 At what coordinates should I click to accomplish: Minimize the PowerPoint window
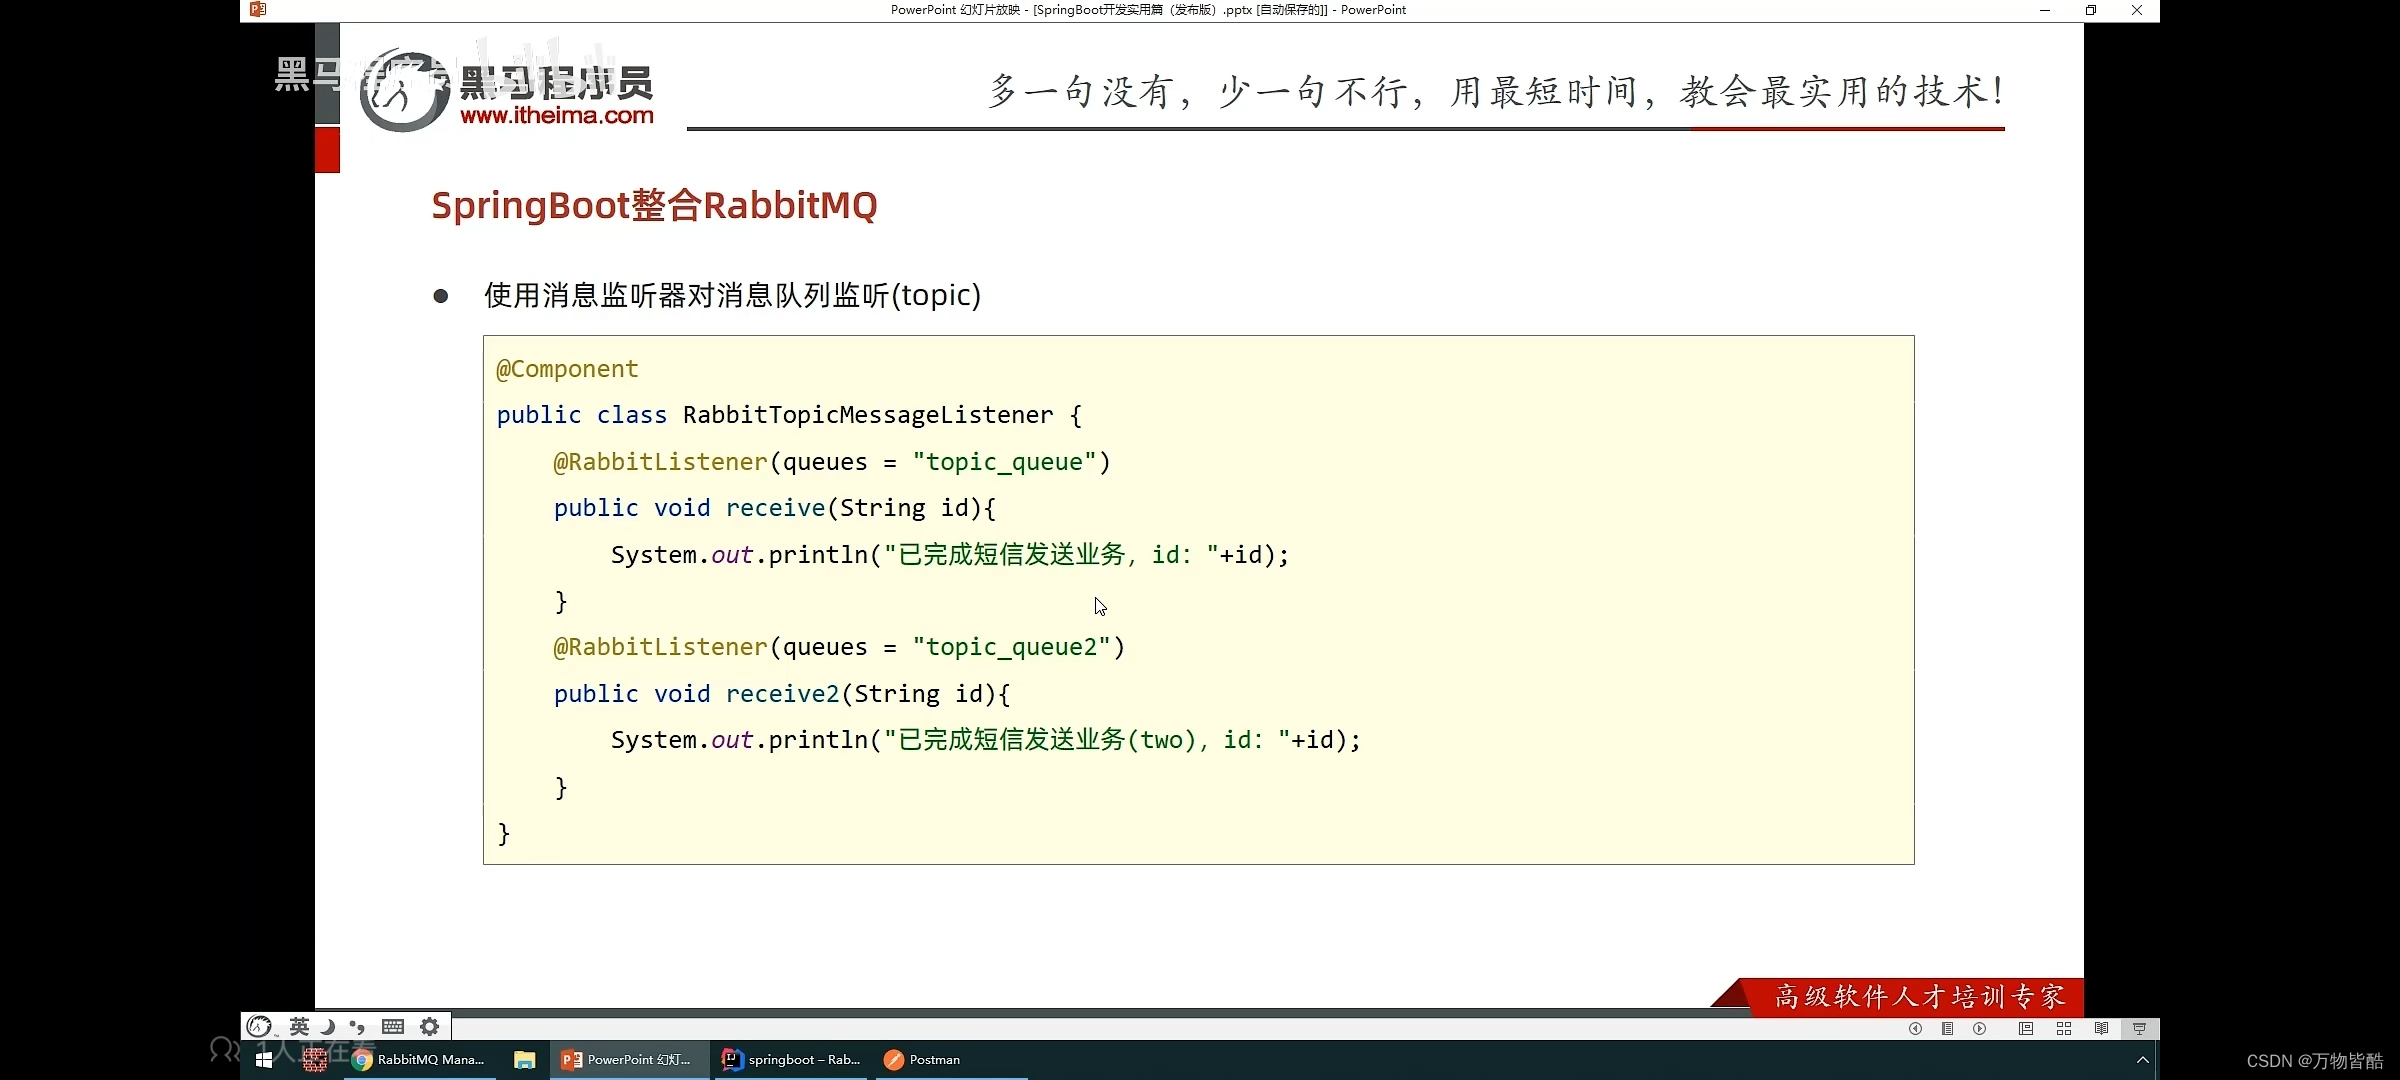[x=2044, y=10]
